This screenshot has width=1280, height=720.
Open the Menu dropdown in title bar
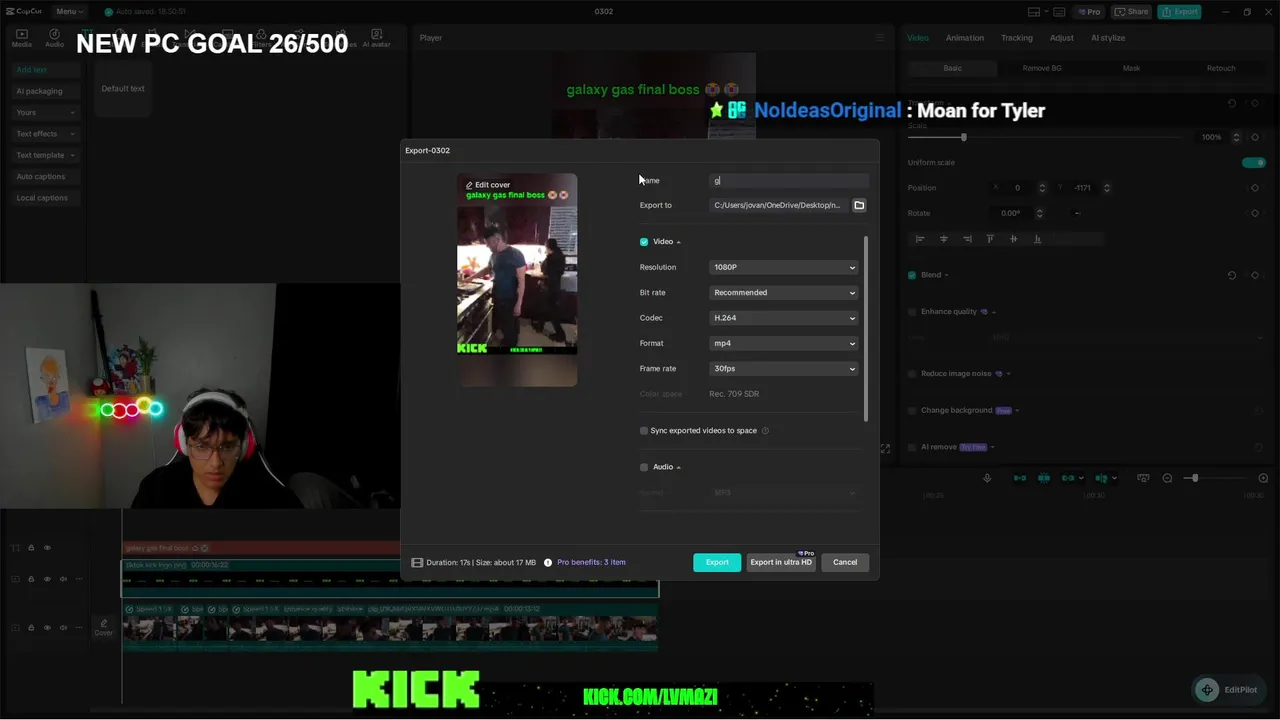tap(70, 12)
